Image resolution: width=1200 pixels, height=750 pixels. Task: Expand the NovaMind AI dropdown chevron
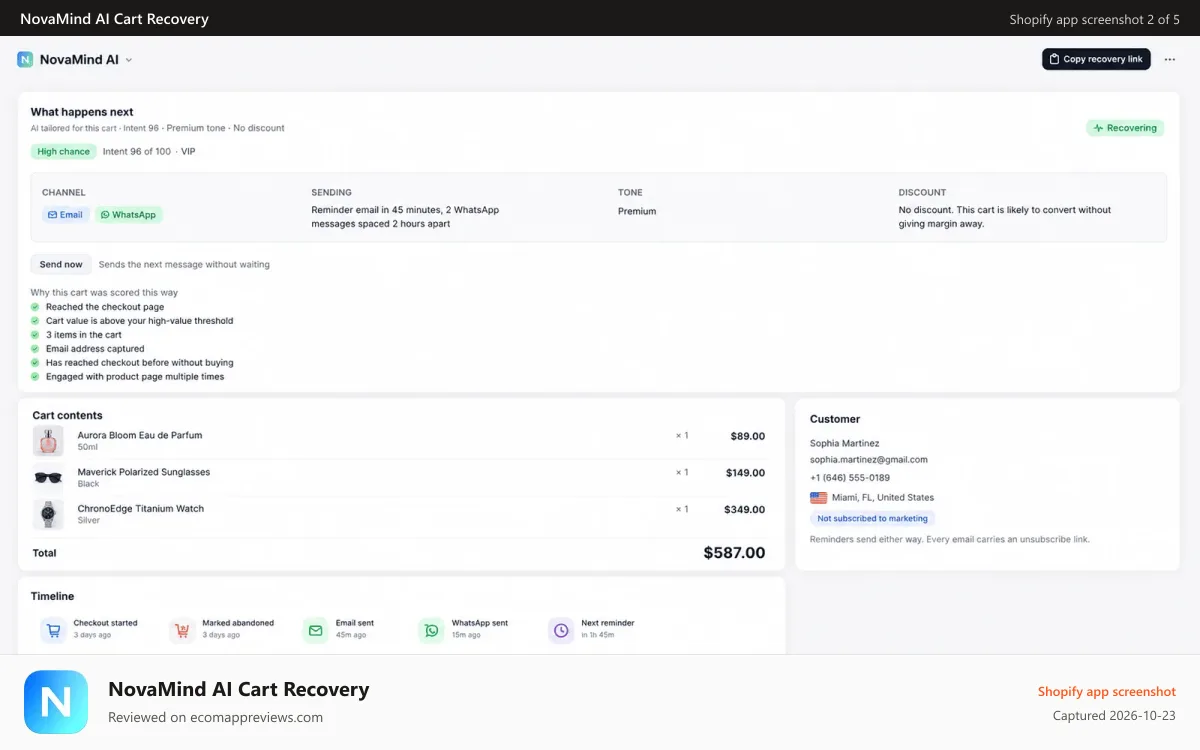click(129, 60)
